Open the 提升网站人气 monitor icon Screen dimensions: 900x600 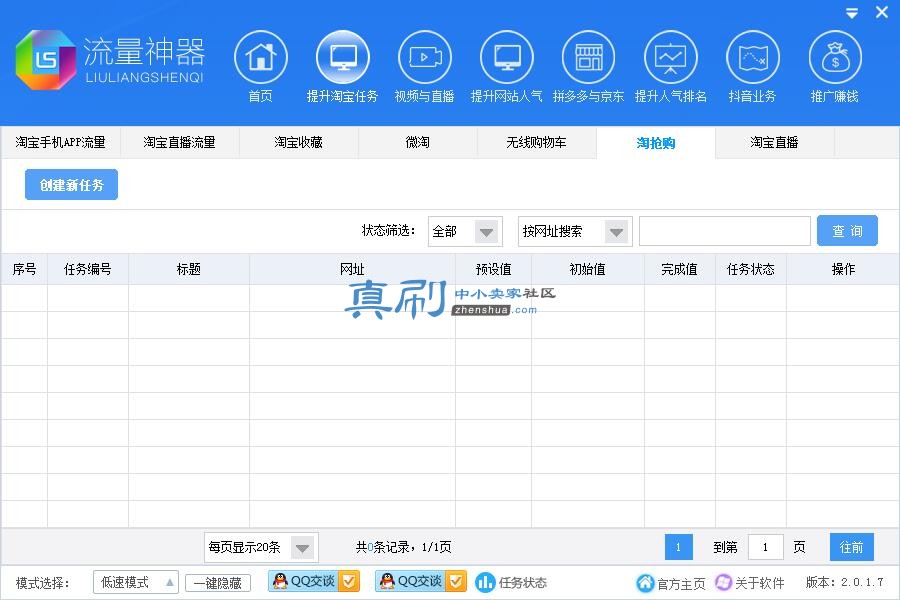(507, 57)
